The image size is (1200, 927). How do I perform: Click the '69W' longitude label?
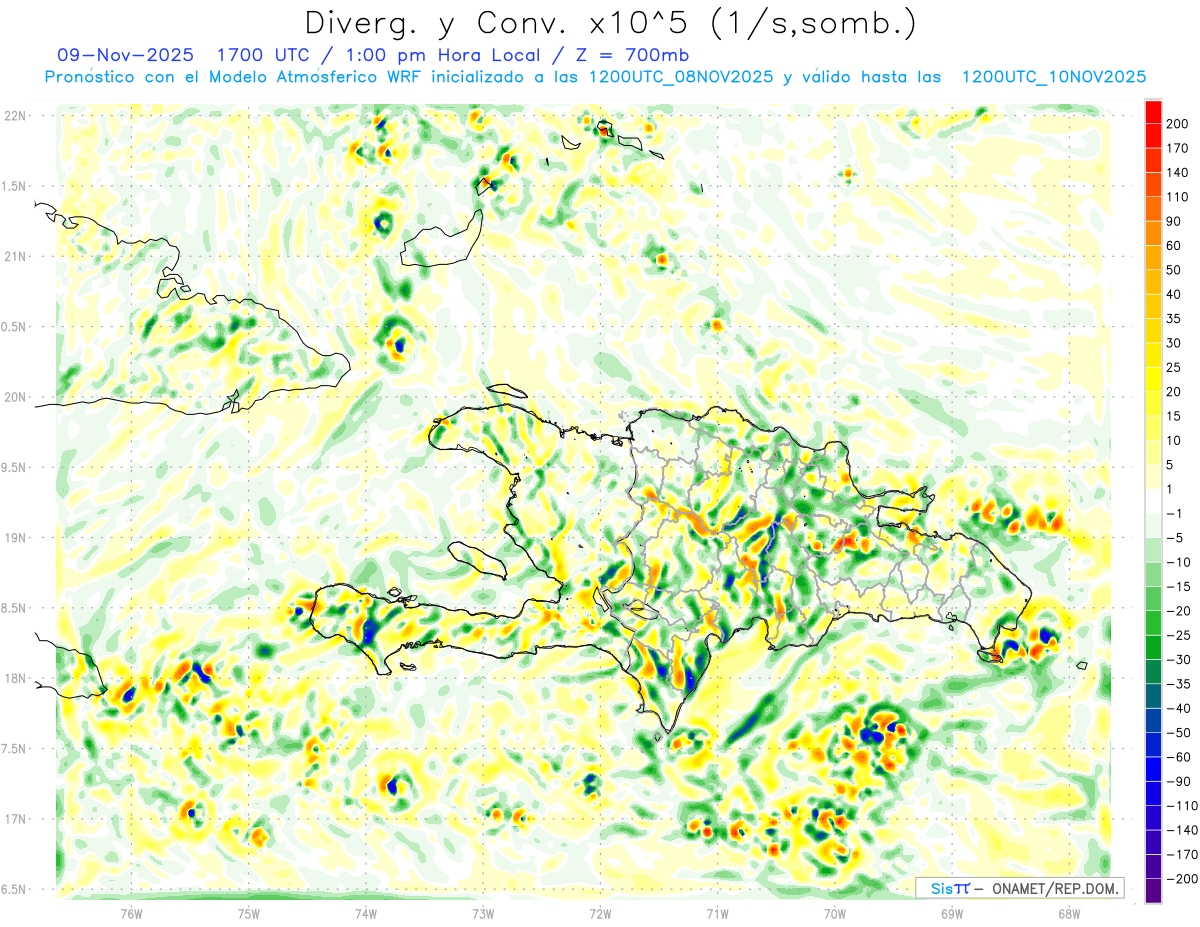point(952,913)
